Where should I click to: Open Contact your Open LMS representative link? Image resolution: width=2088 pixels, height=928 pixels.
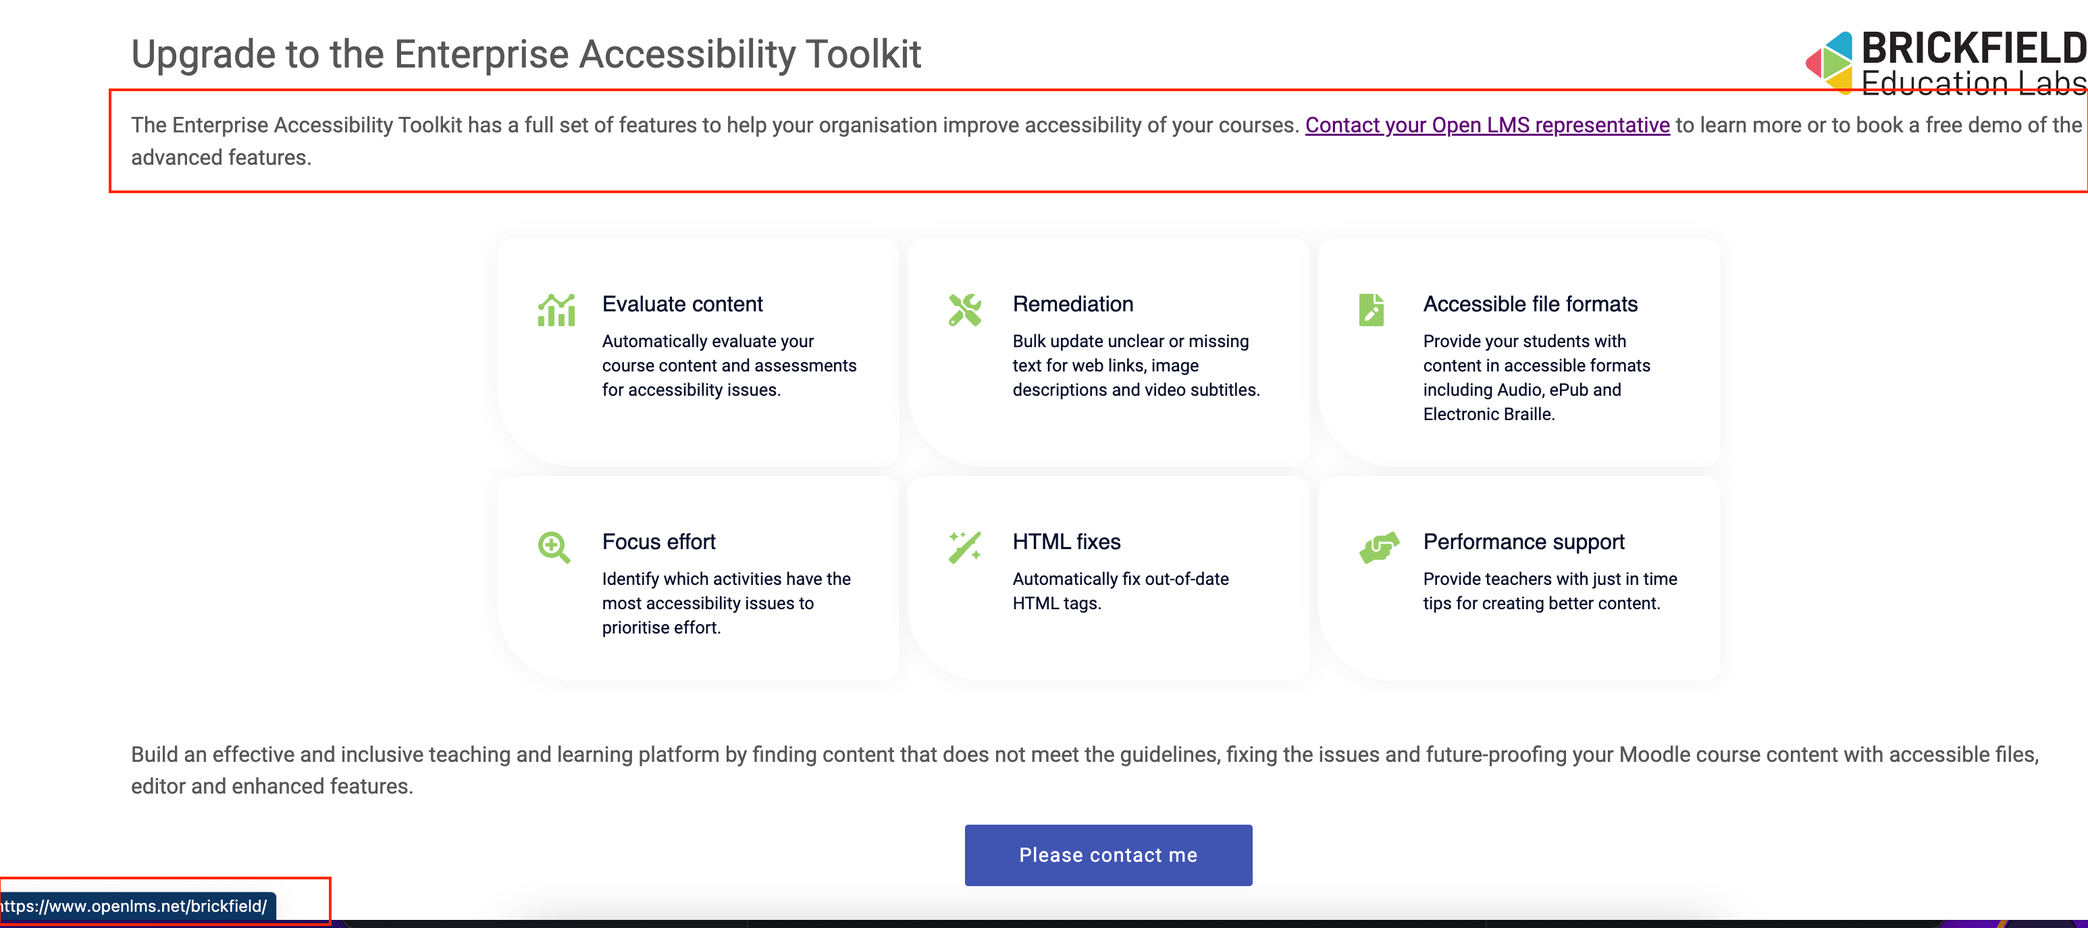point(1487,125)
